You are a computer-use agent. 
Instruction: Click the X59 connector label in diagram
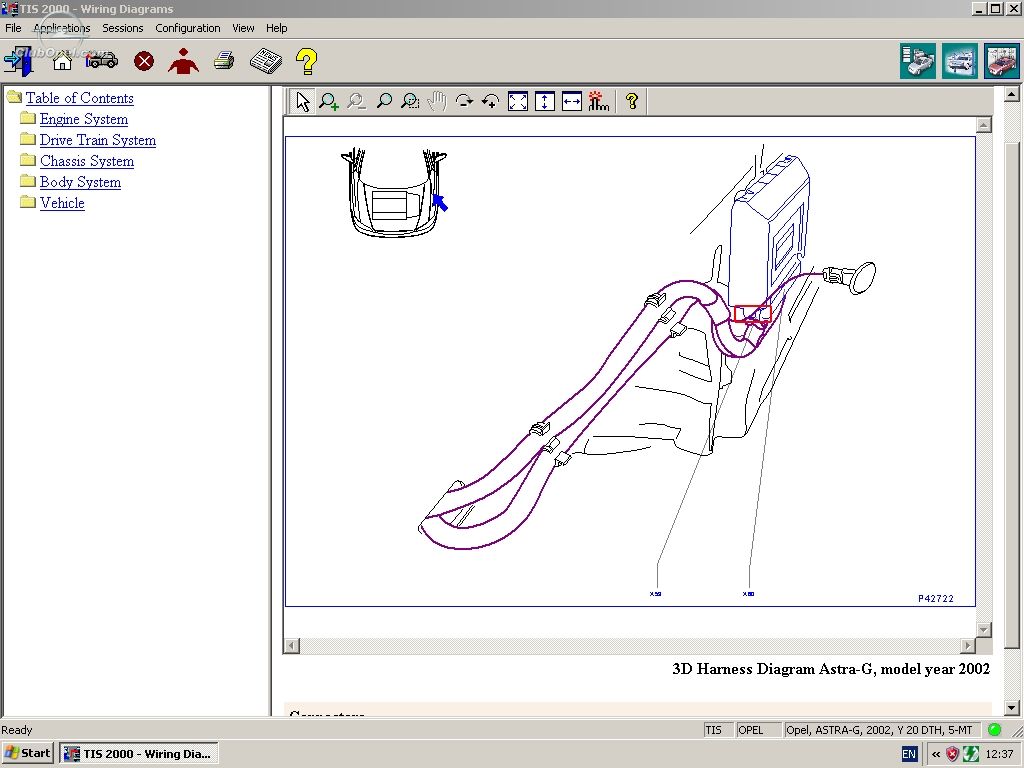tap(656, 594)
